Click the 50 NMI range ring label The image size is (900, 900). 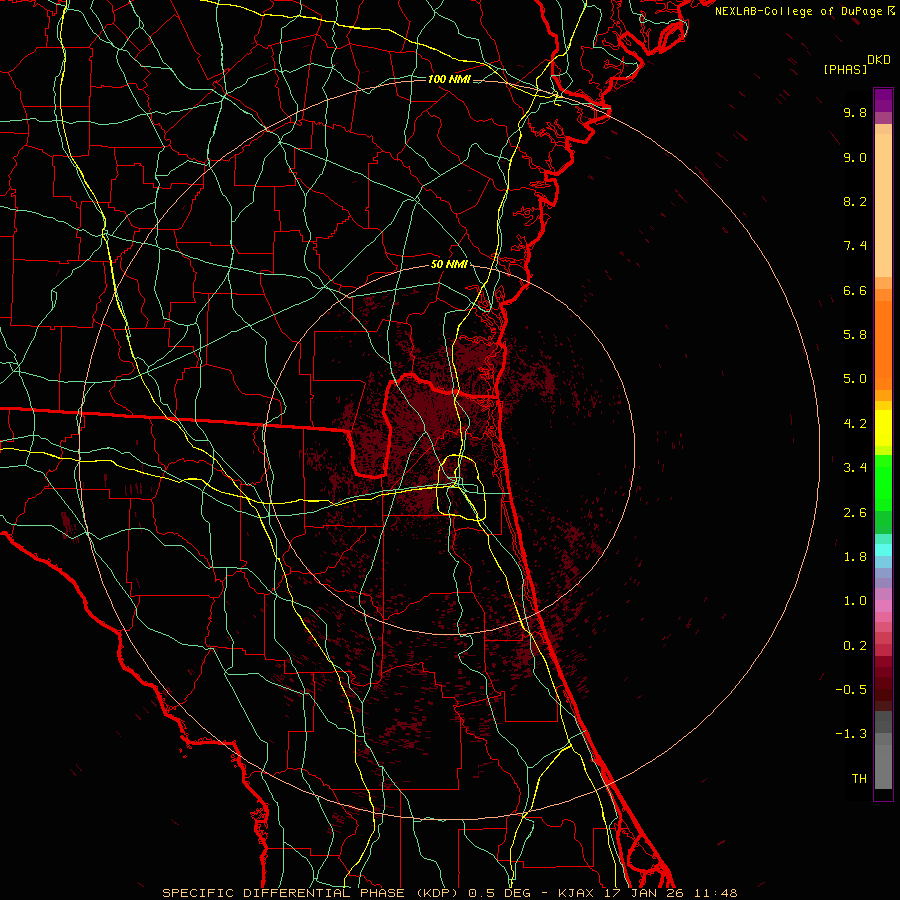449,264
